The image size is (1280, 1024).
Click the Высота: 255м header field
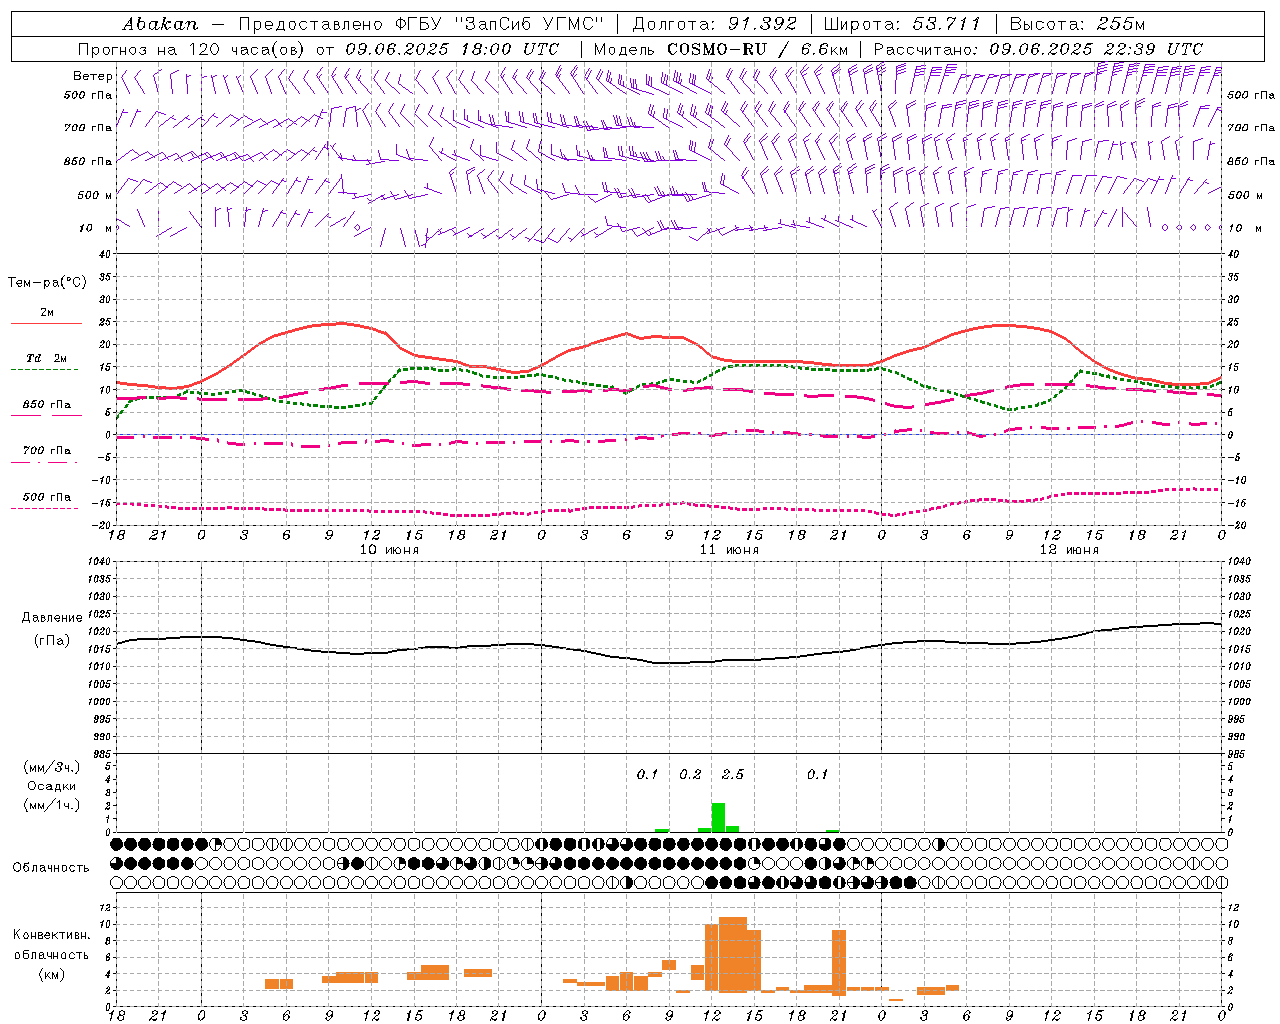click(1077, 24)
